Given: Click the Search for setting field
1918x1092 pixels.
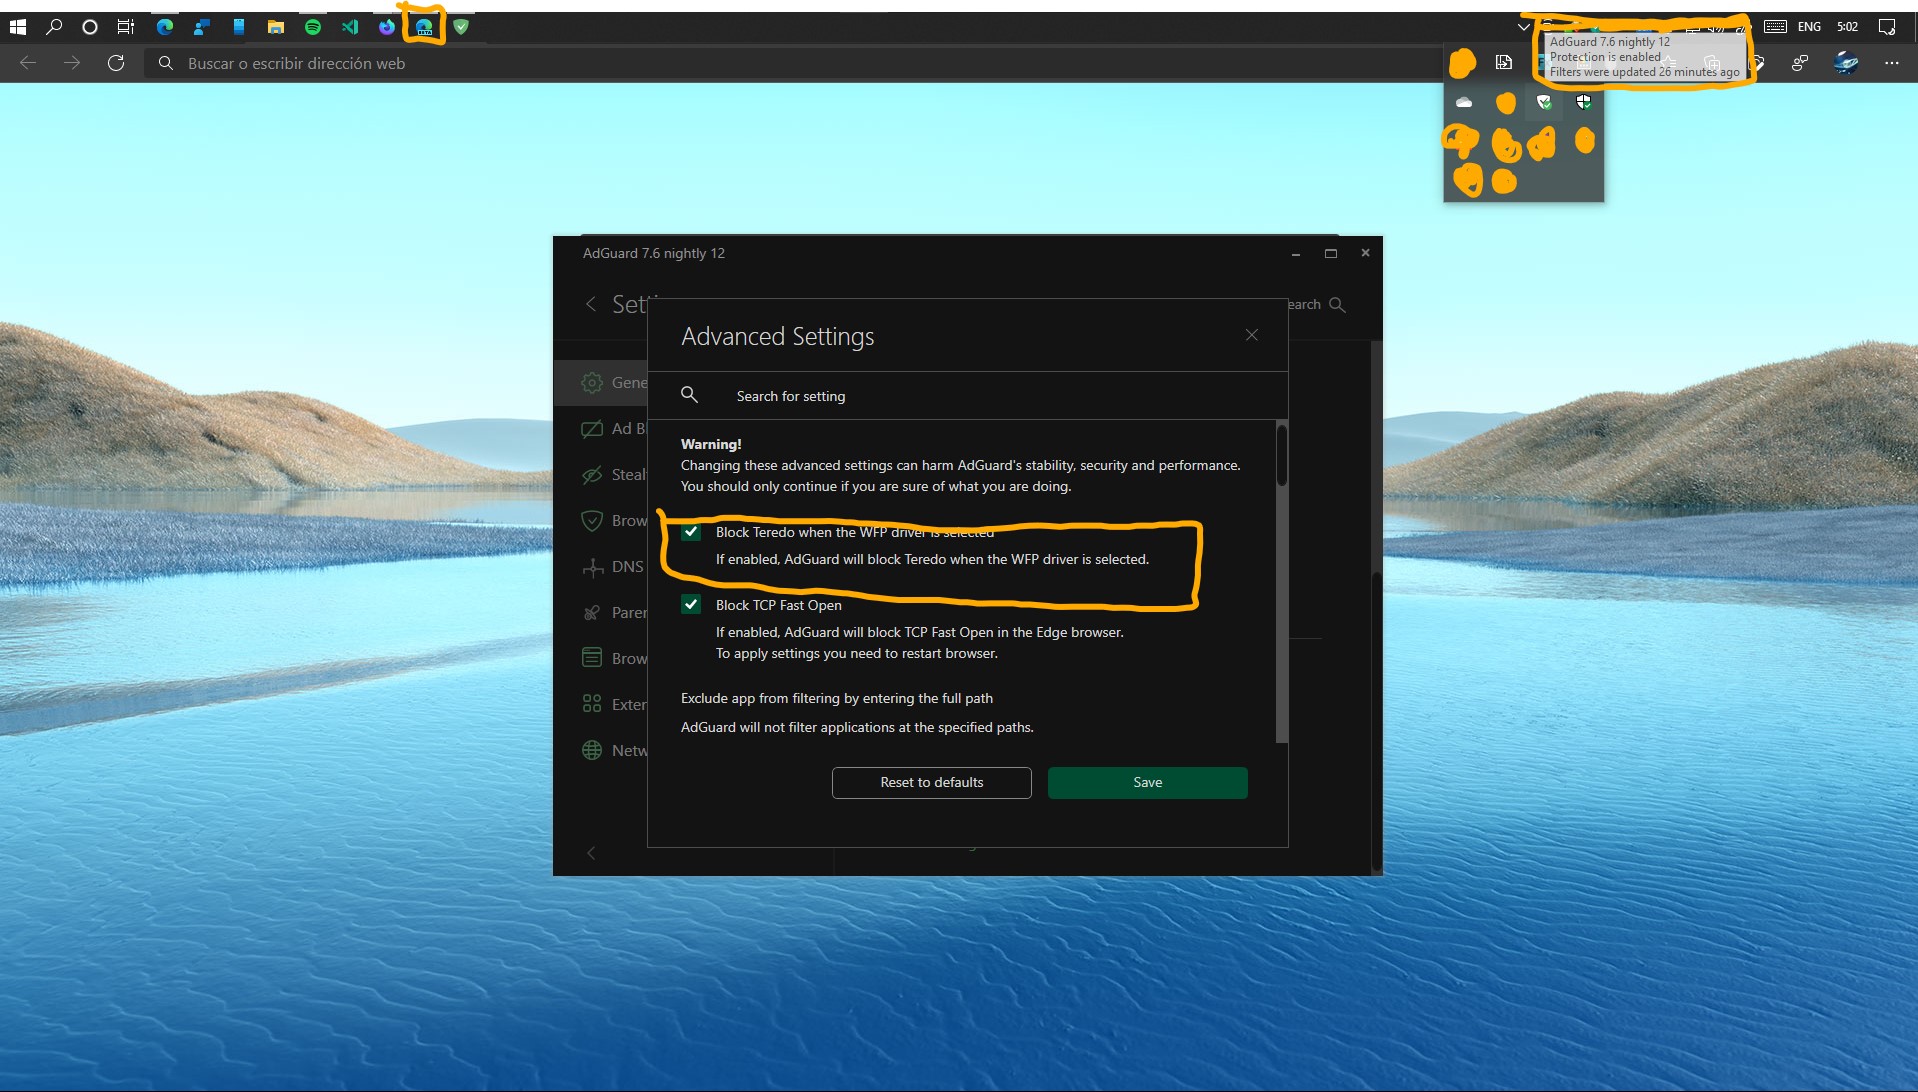Looking at the screenshot, I should pos(967,396).
